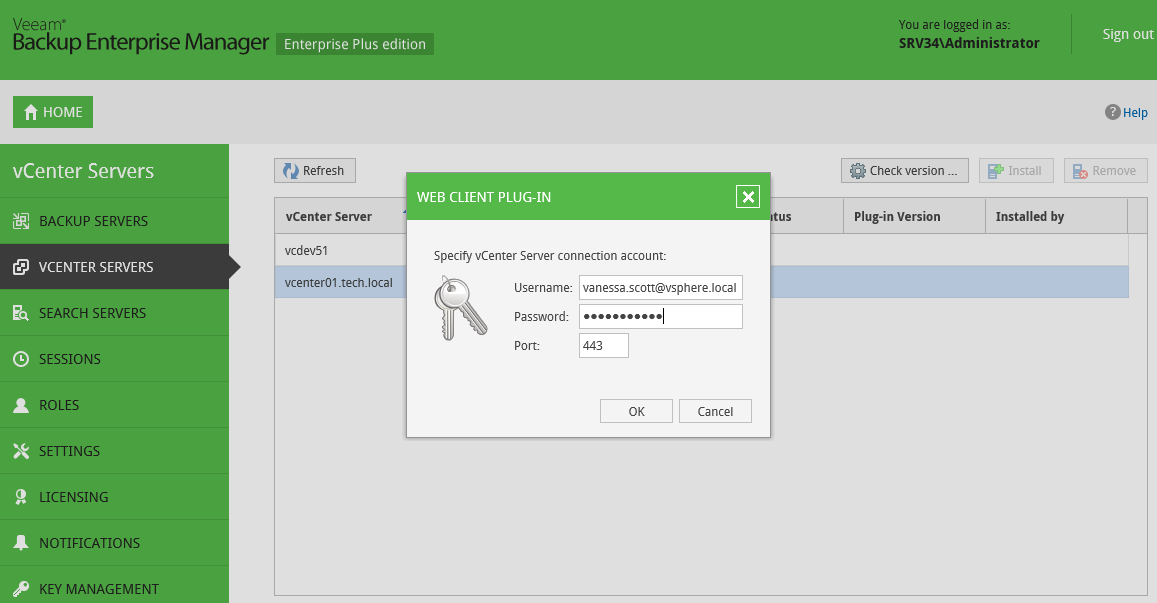Click the keys icon in the dialog

pos(460,308)
